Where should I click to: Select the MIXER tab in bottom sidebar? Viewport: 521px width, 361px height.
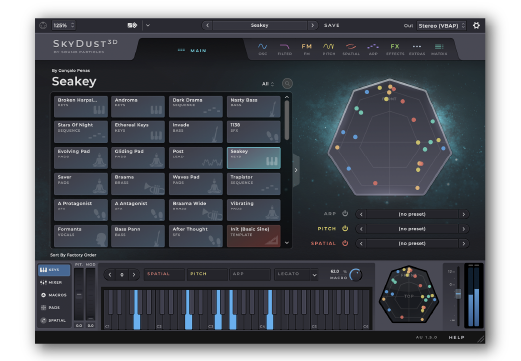(x=54, y=282)
